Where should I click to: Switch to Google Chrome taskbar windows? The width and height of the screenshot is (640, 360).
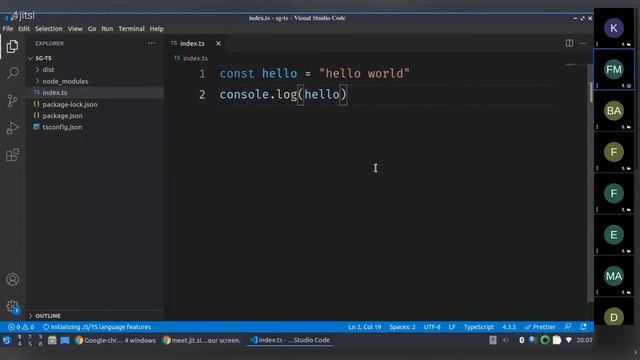pos(116,340)
